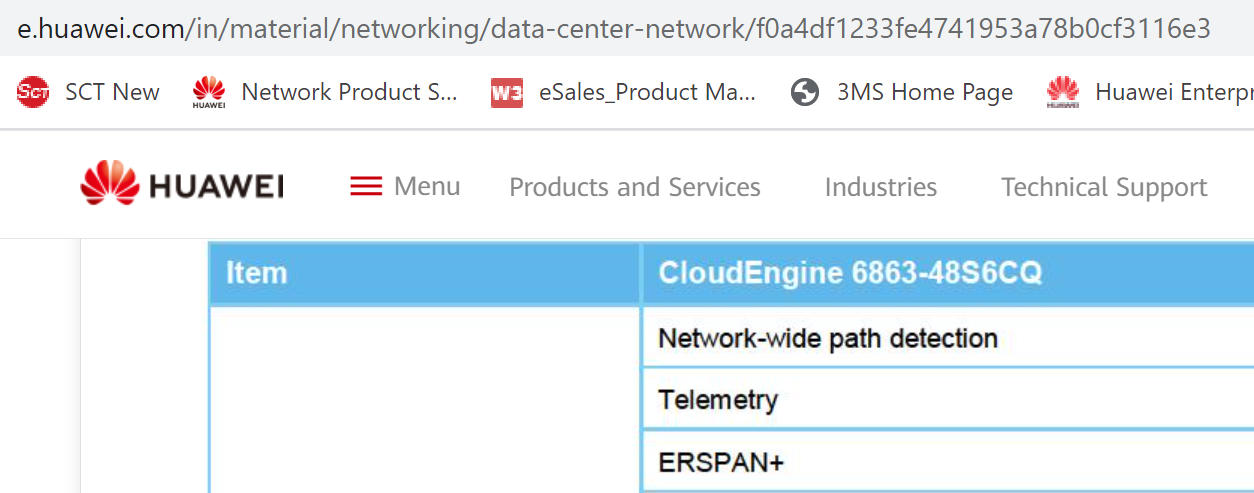Image resolution: width=1254 pixels, height=493 pixels.
Task: Click the 'Menu' text label
Action: (x=427, y=186)
